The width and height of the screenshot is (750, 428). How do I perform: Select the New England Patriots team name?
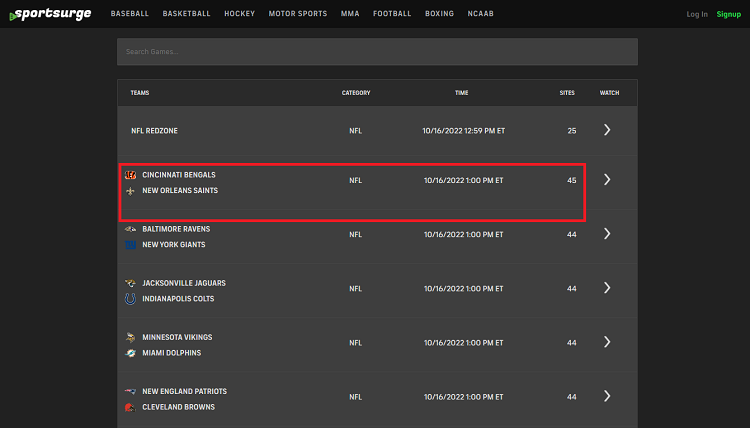[x=185, y=392]
